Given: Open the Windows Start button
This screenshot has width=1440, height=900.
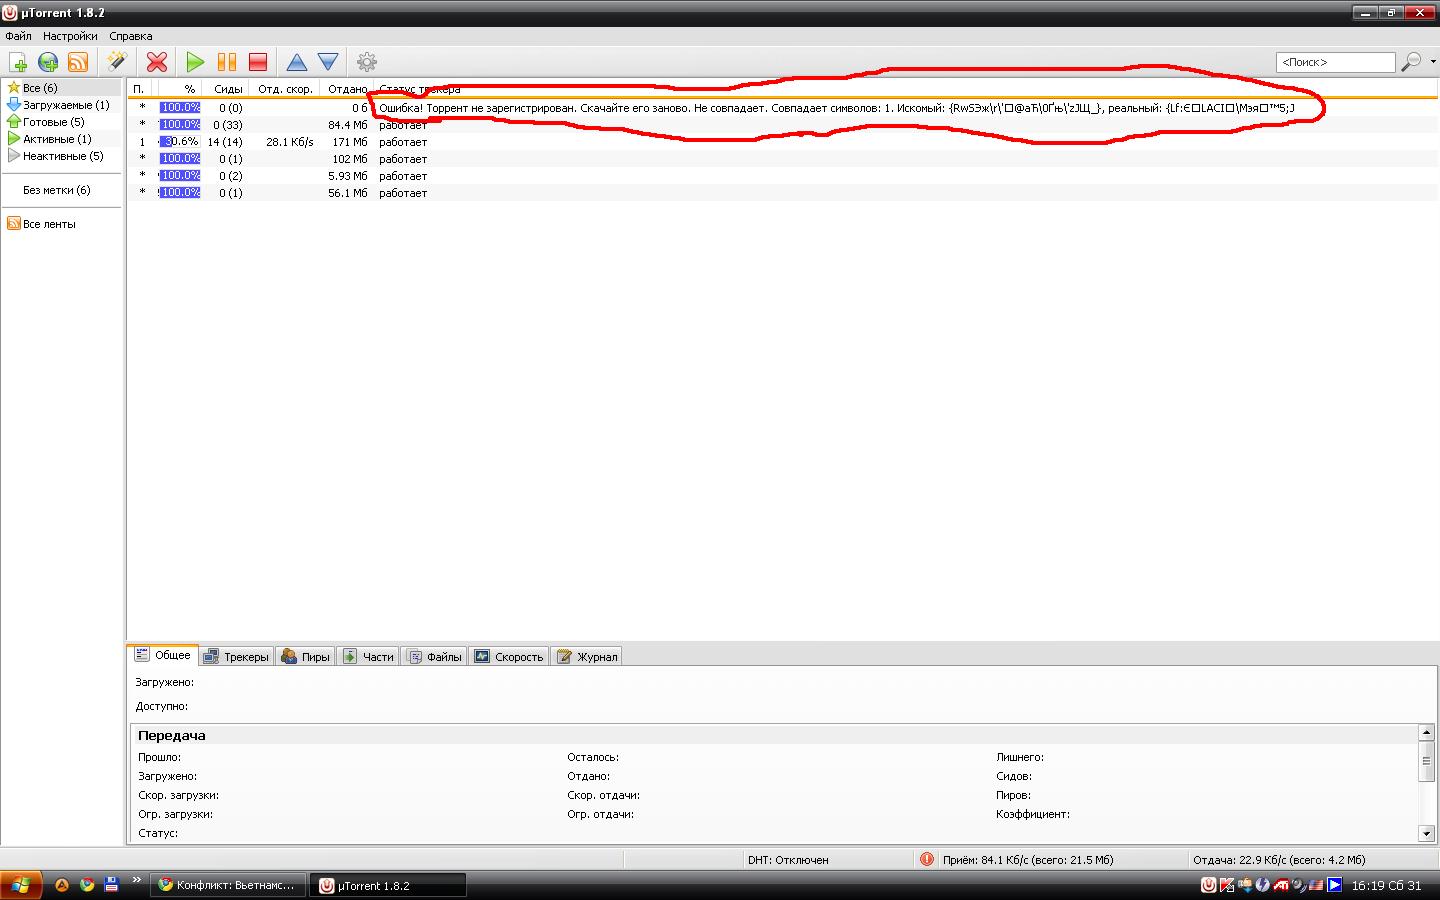Looking at the screenshot, I should click(21, 885).
